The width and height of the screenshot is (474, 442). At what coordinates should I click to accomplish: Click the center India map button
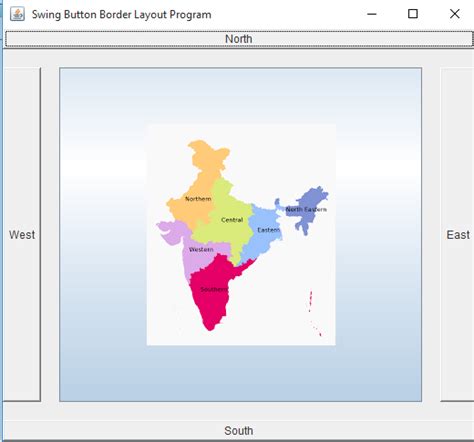point(241,235)
